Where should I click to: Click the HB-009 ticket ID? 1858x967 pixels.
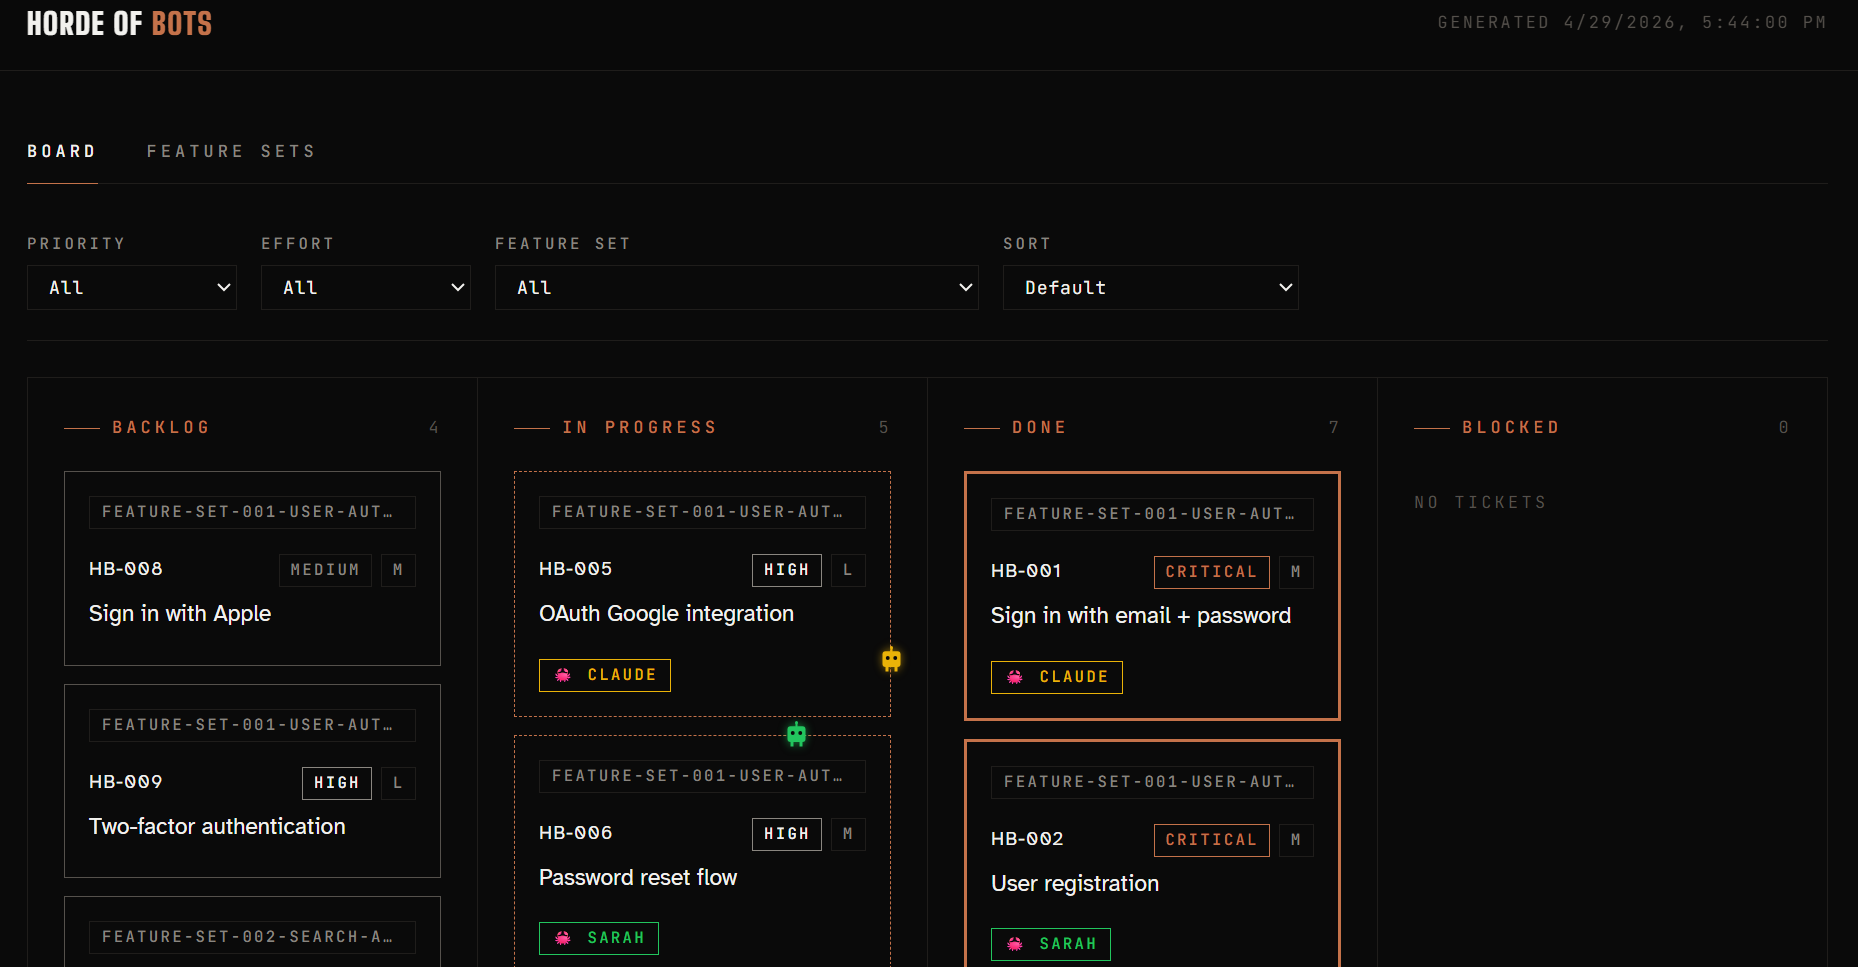(126, 782)
